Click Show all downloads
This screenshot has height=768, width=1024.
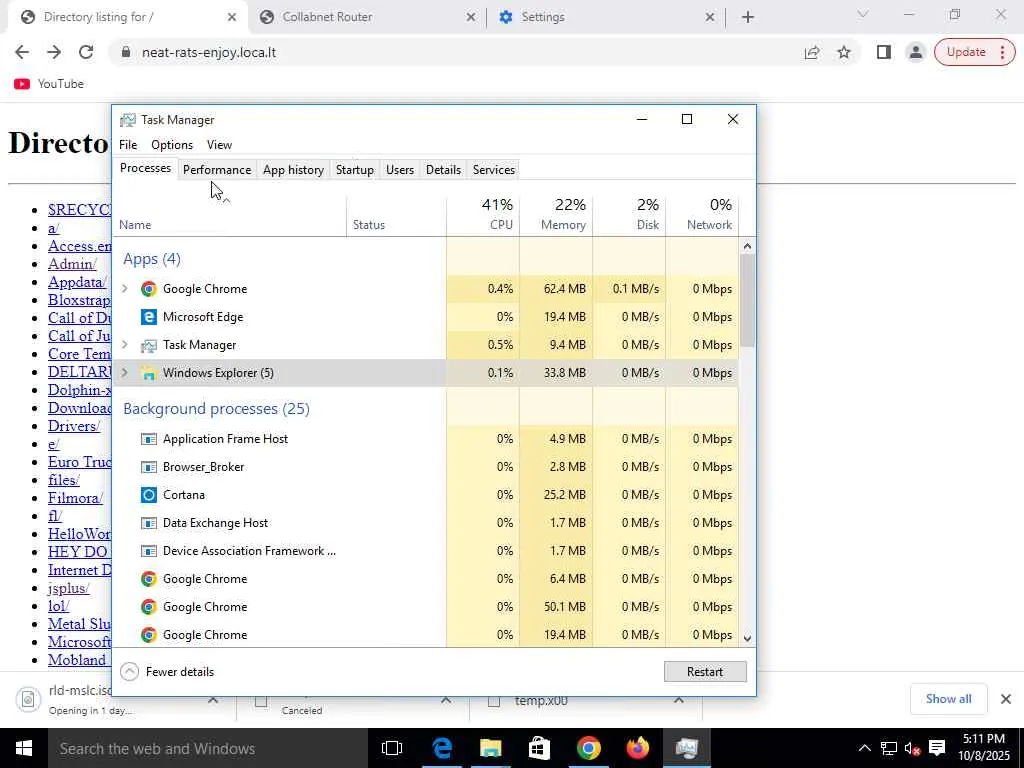[x=948, y=699]
